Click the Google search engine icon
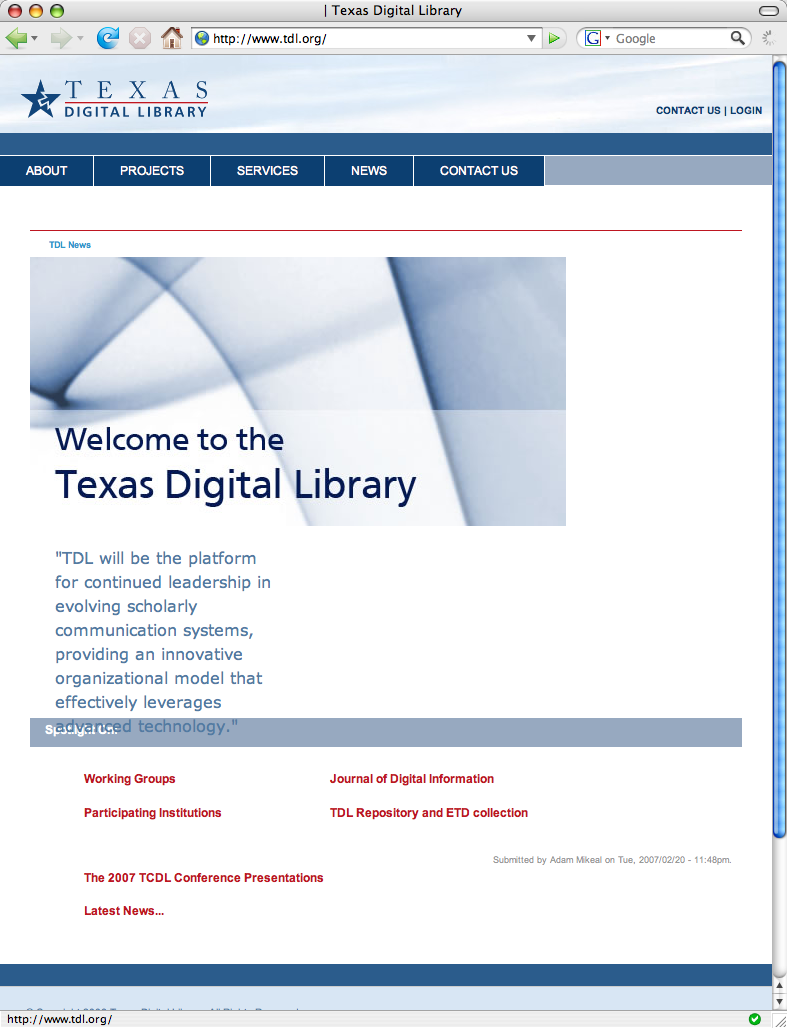Screen dimensions: 787x1028 (593, 38)
